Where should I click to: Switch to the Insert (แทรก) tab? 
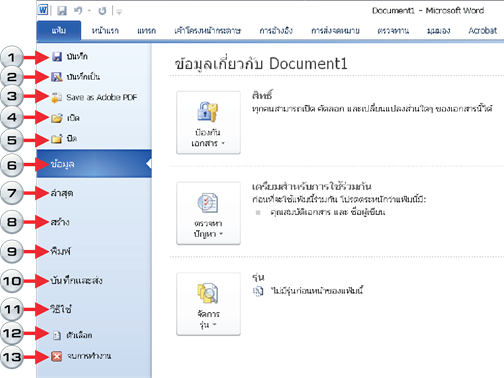(146, 31)
